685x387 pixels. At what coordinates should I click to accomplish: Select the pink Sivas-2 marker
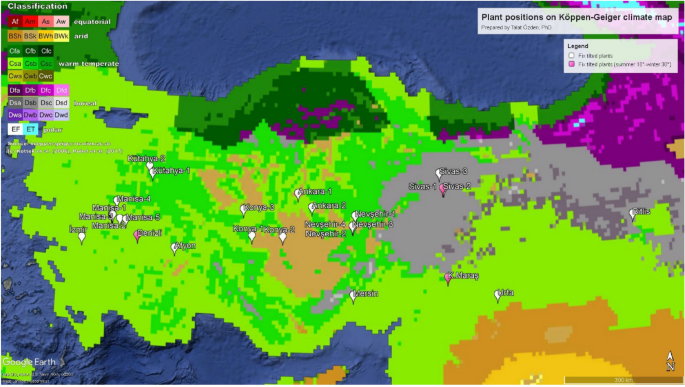pos(443,190)
